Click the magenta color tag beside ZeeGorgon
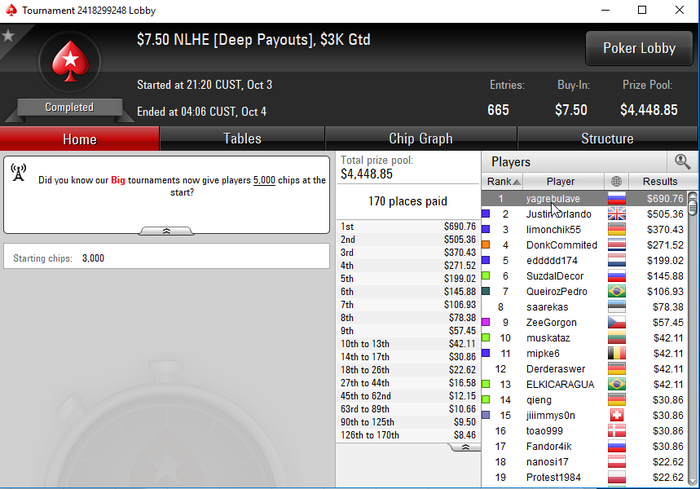 tap(486, 322)
